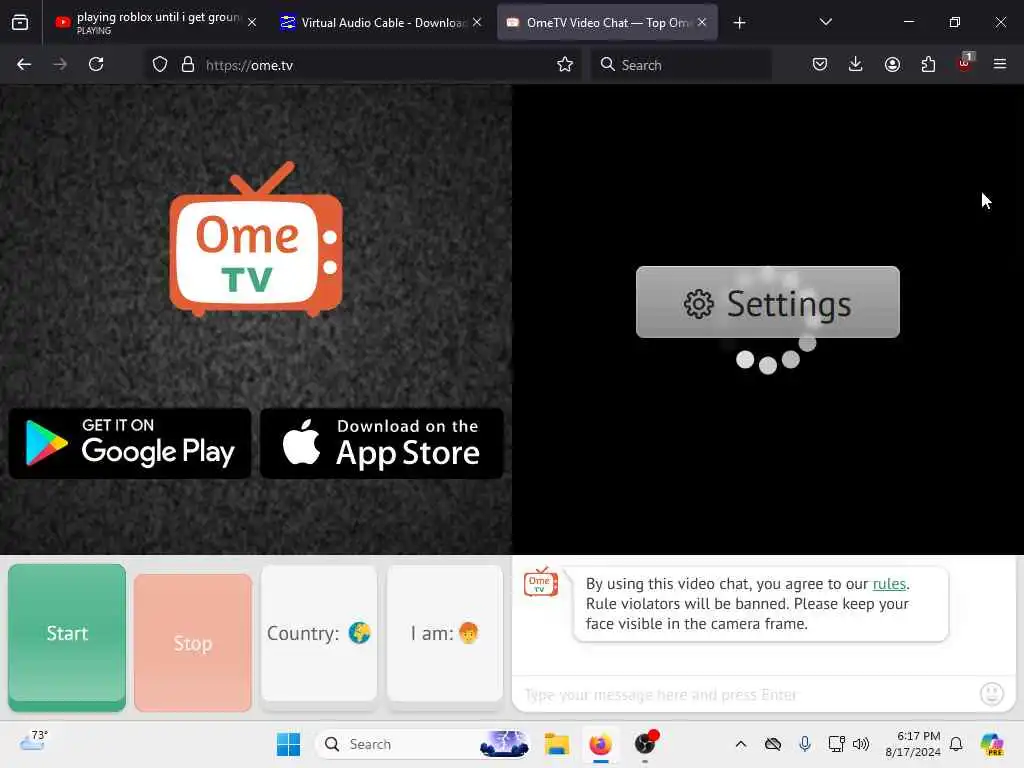Viewport: 1024px width, 768px height.
Task: Close the OmeTV Video Chat tab
Action: [702, 22]
